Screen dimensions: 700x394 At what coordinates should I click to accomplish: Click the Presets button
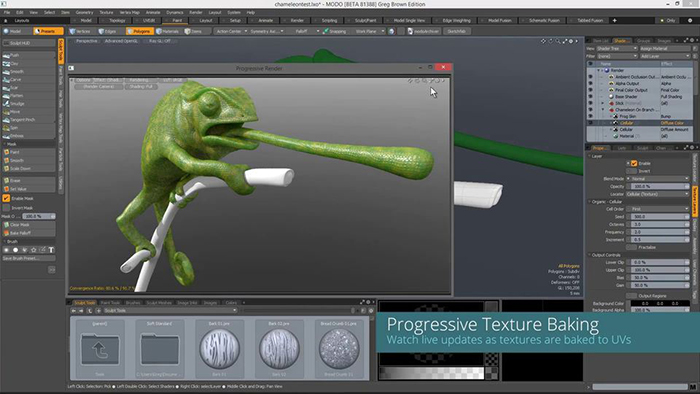48,31
